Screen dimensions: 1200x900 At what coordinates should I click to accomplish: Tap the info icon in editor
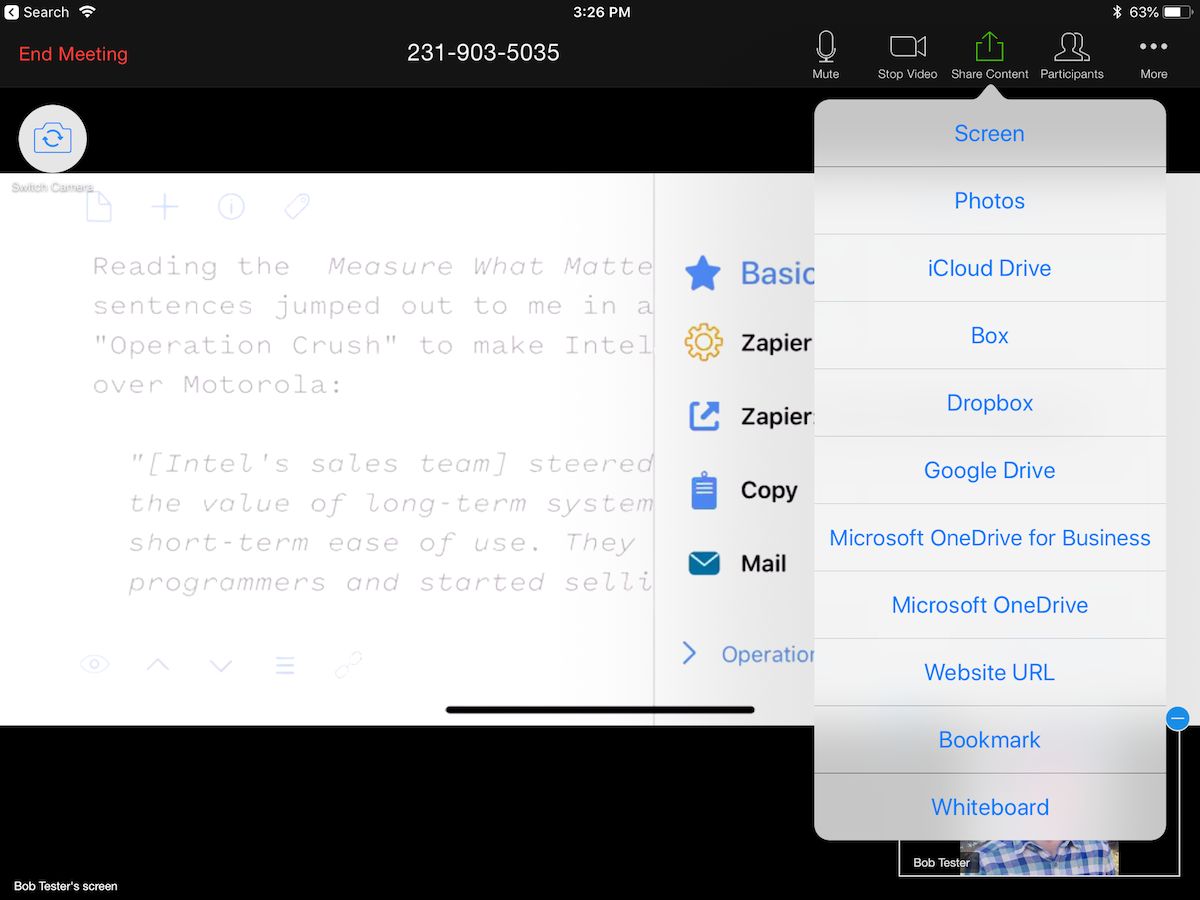click(231, 207)
